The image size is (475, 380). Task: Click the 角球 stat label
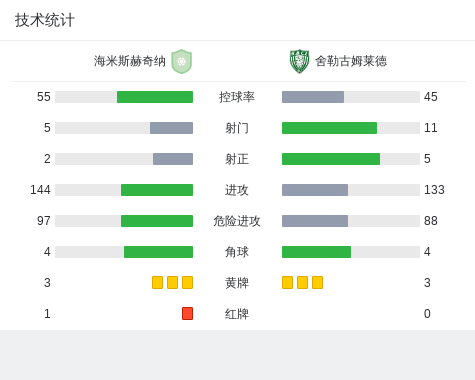[x=237, y=252]
